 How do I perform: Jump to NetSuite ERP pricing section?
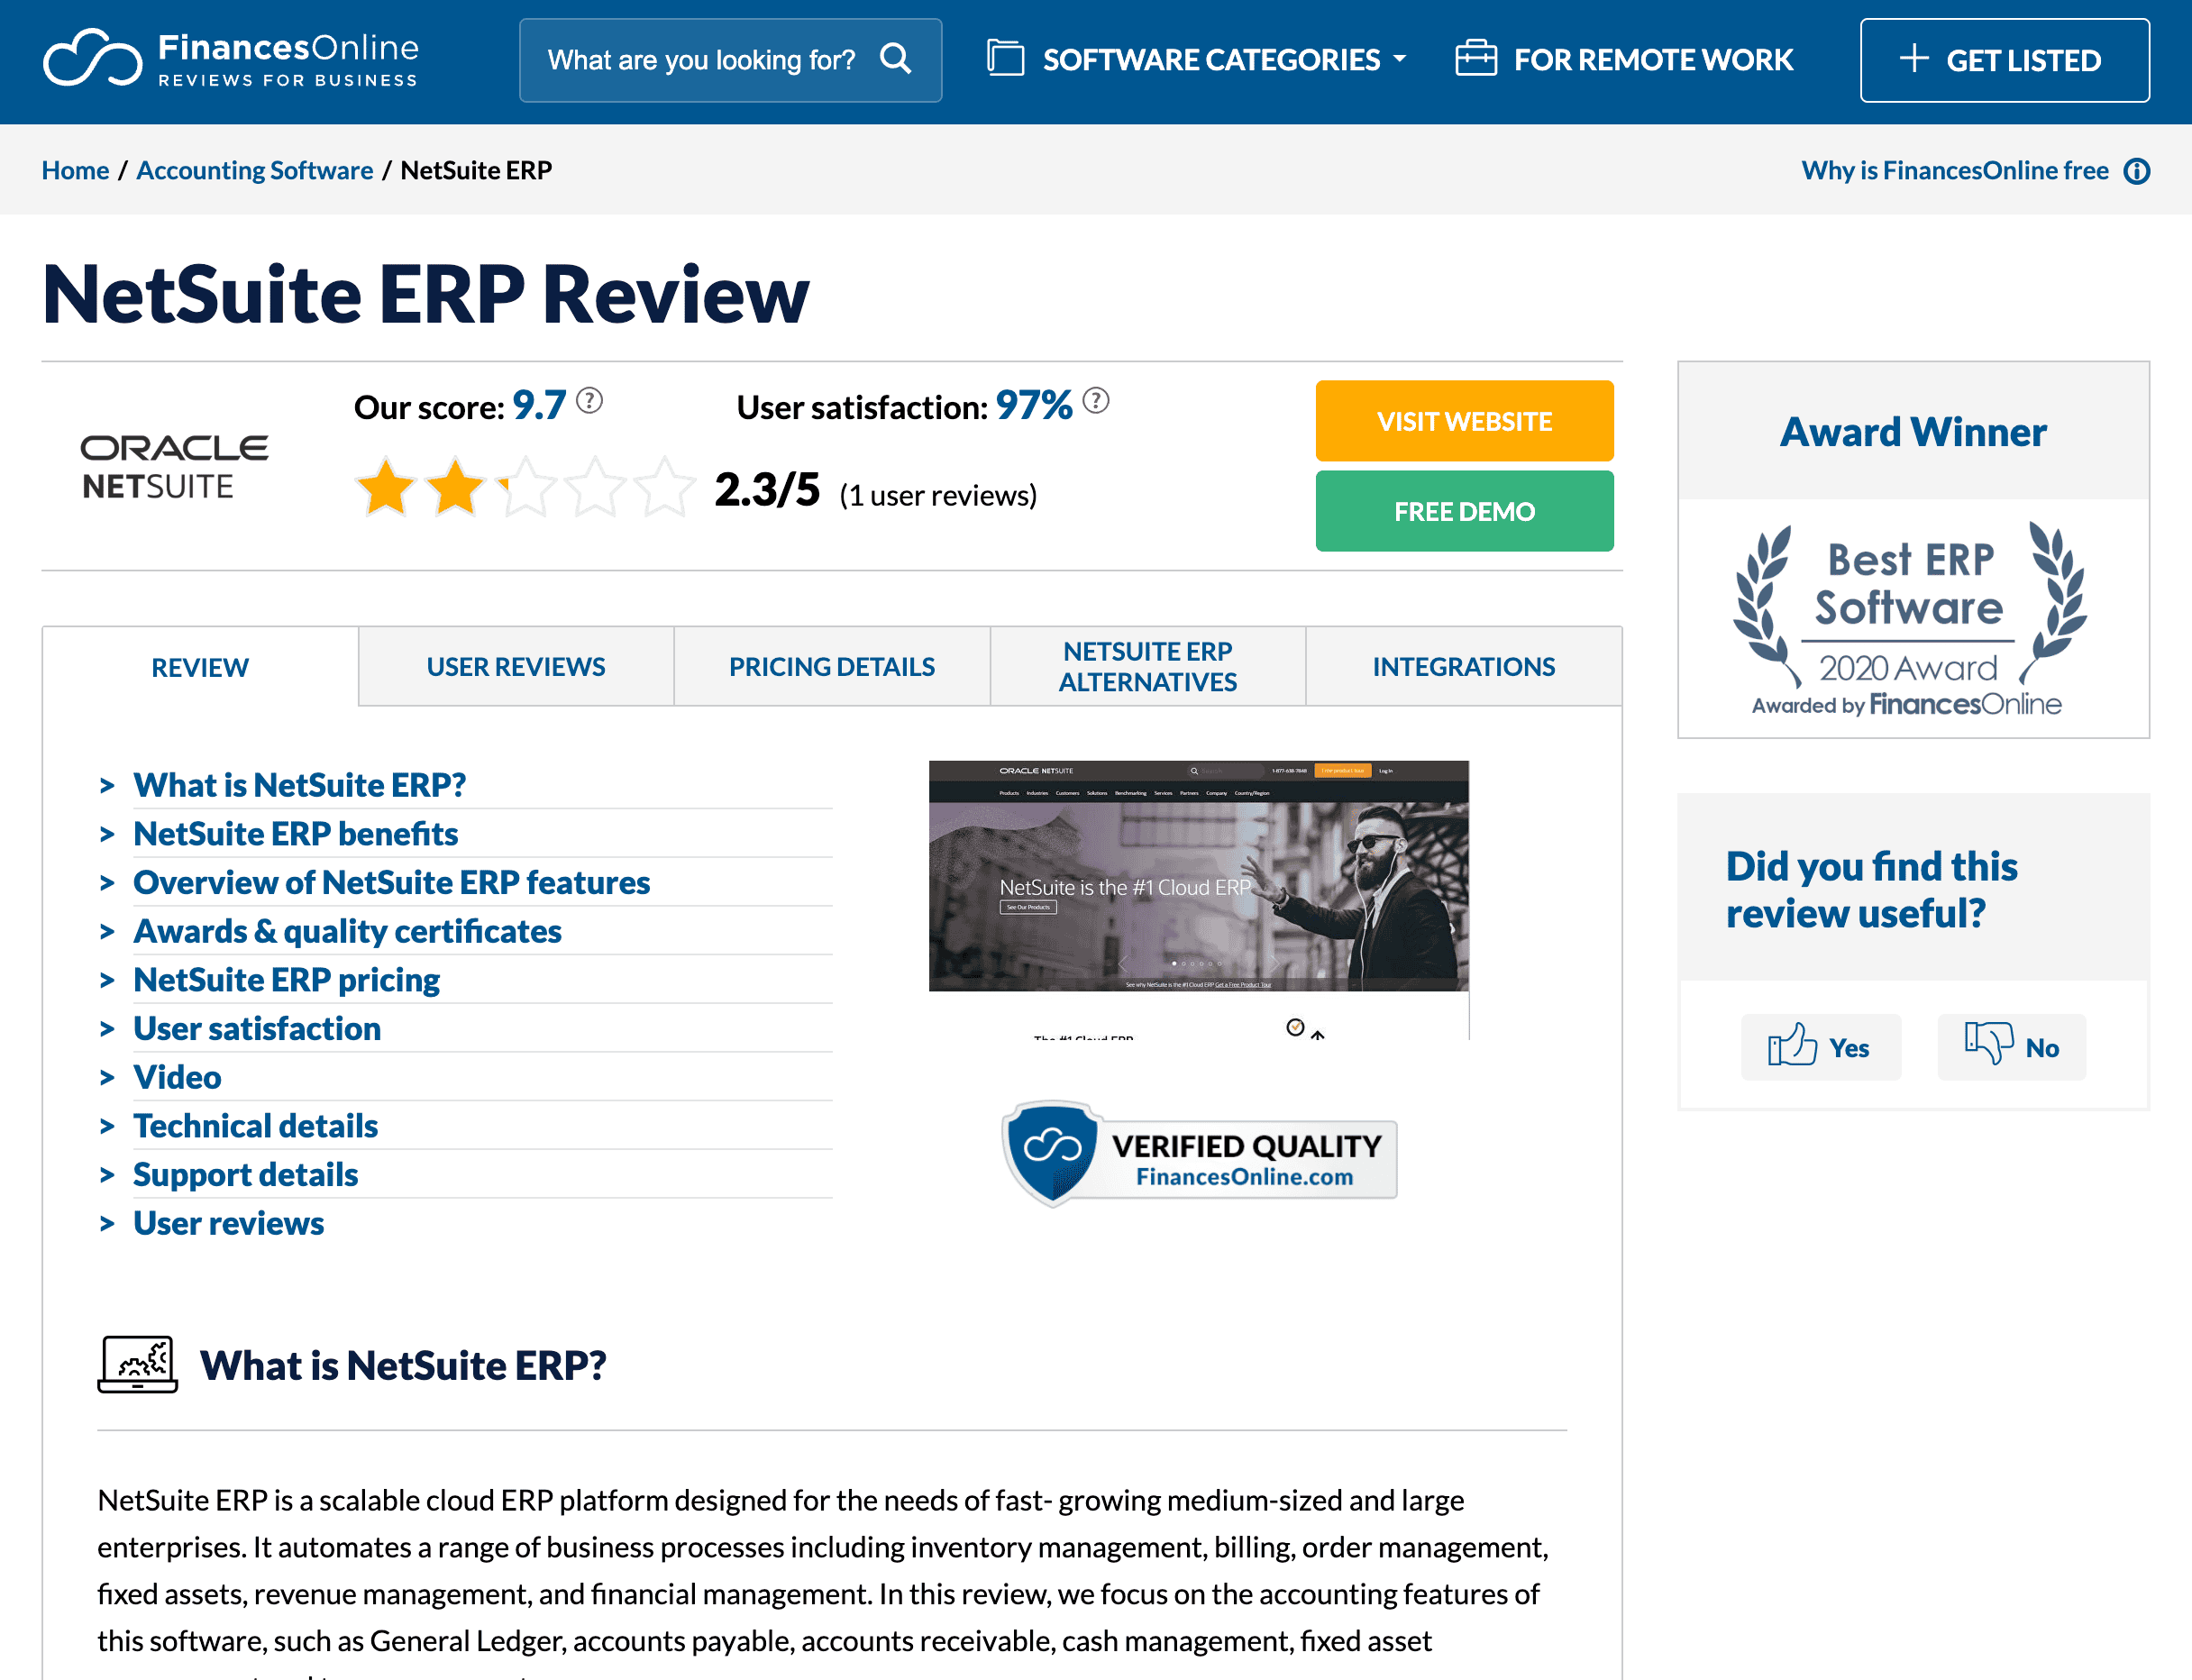pos(286,980)
